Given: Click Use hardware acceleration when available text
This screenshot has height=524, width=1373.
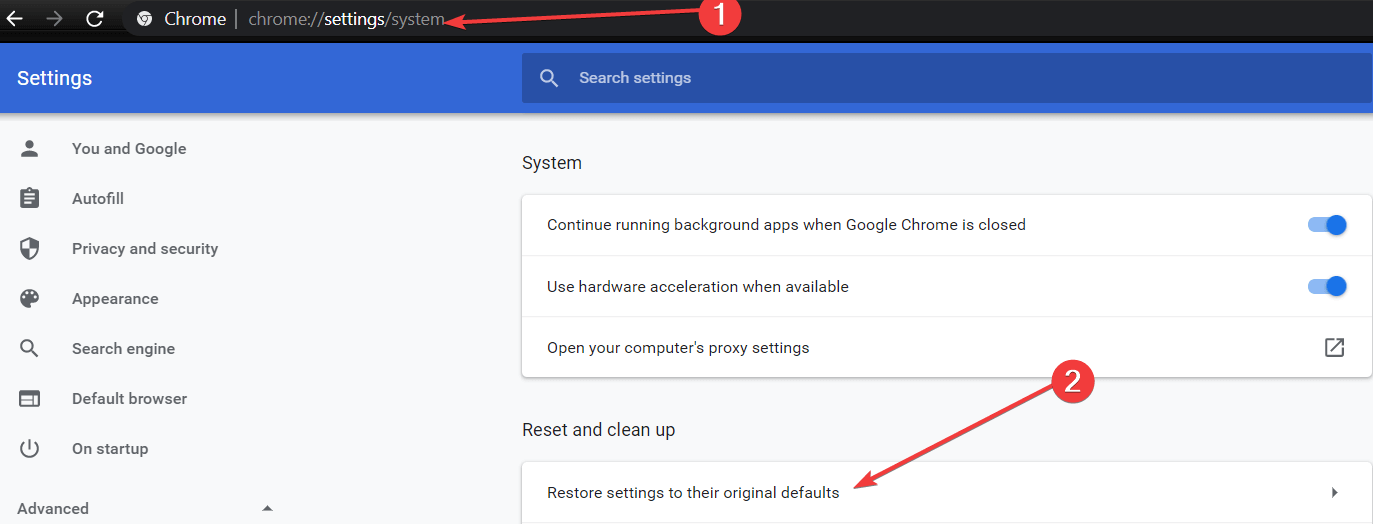Looking at the screenshot, I should tap(698, 287).
